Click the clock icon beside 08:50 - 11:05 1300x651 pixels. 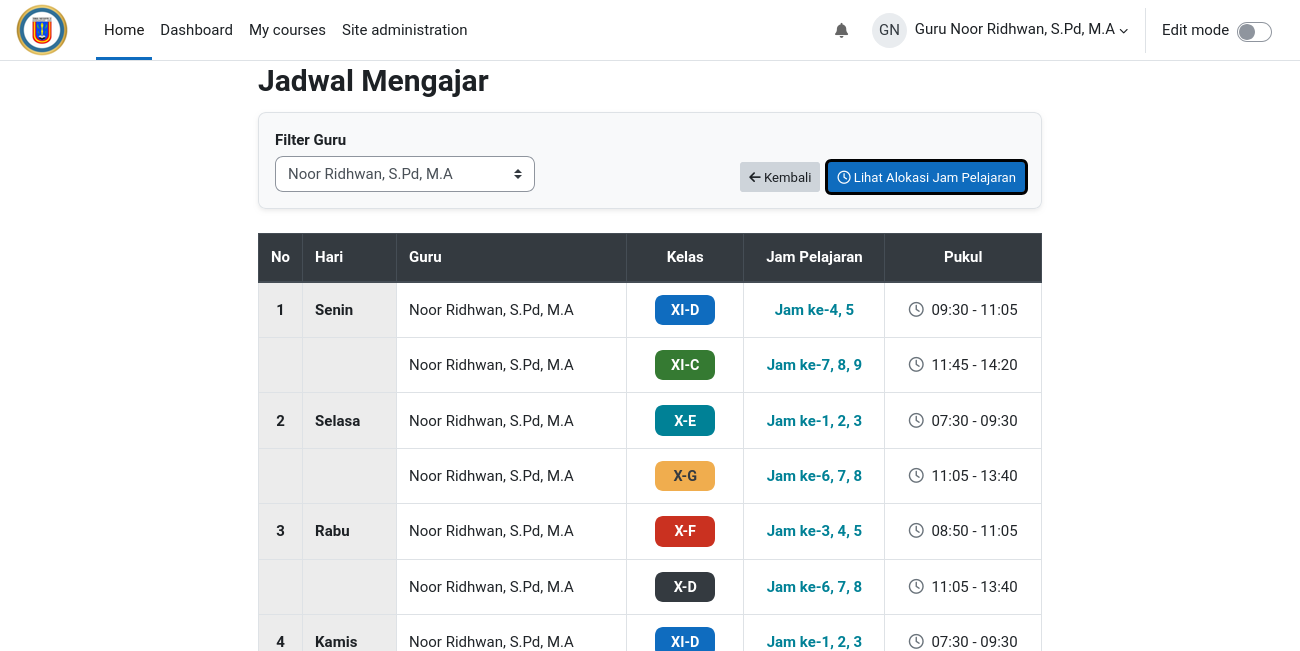pos(916,531)
